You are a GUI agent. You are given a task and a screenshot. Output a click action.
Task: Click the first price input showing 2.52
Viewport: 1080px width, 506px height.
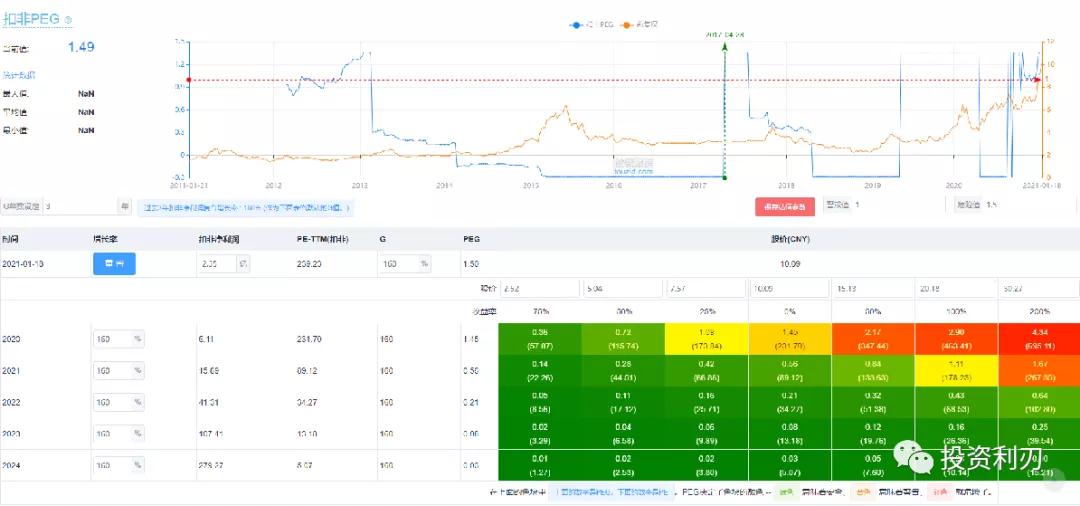point(539,288)
